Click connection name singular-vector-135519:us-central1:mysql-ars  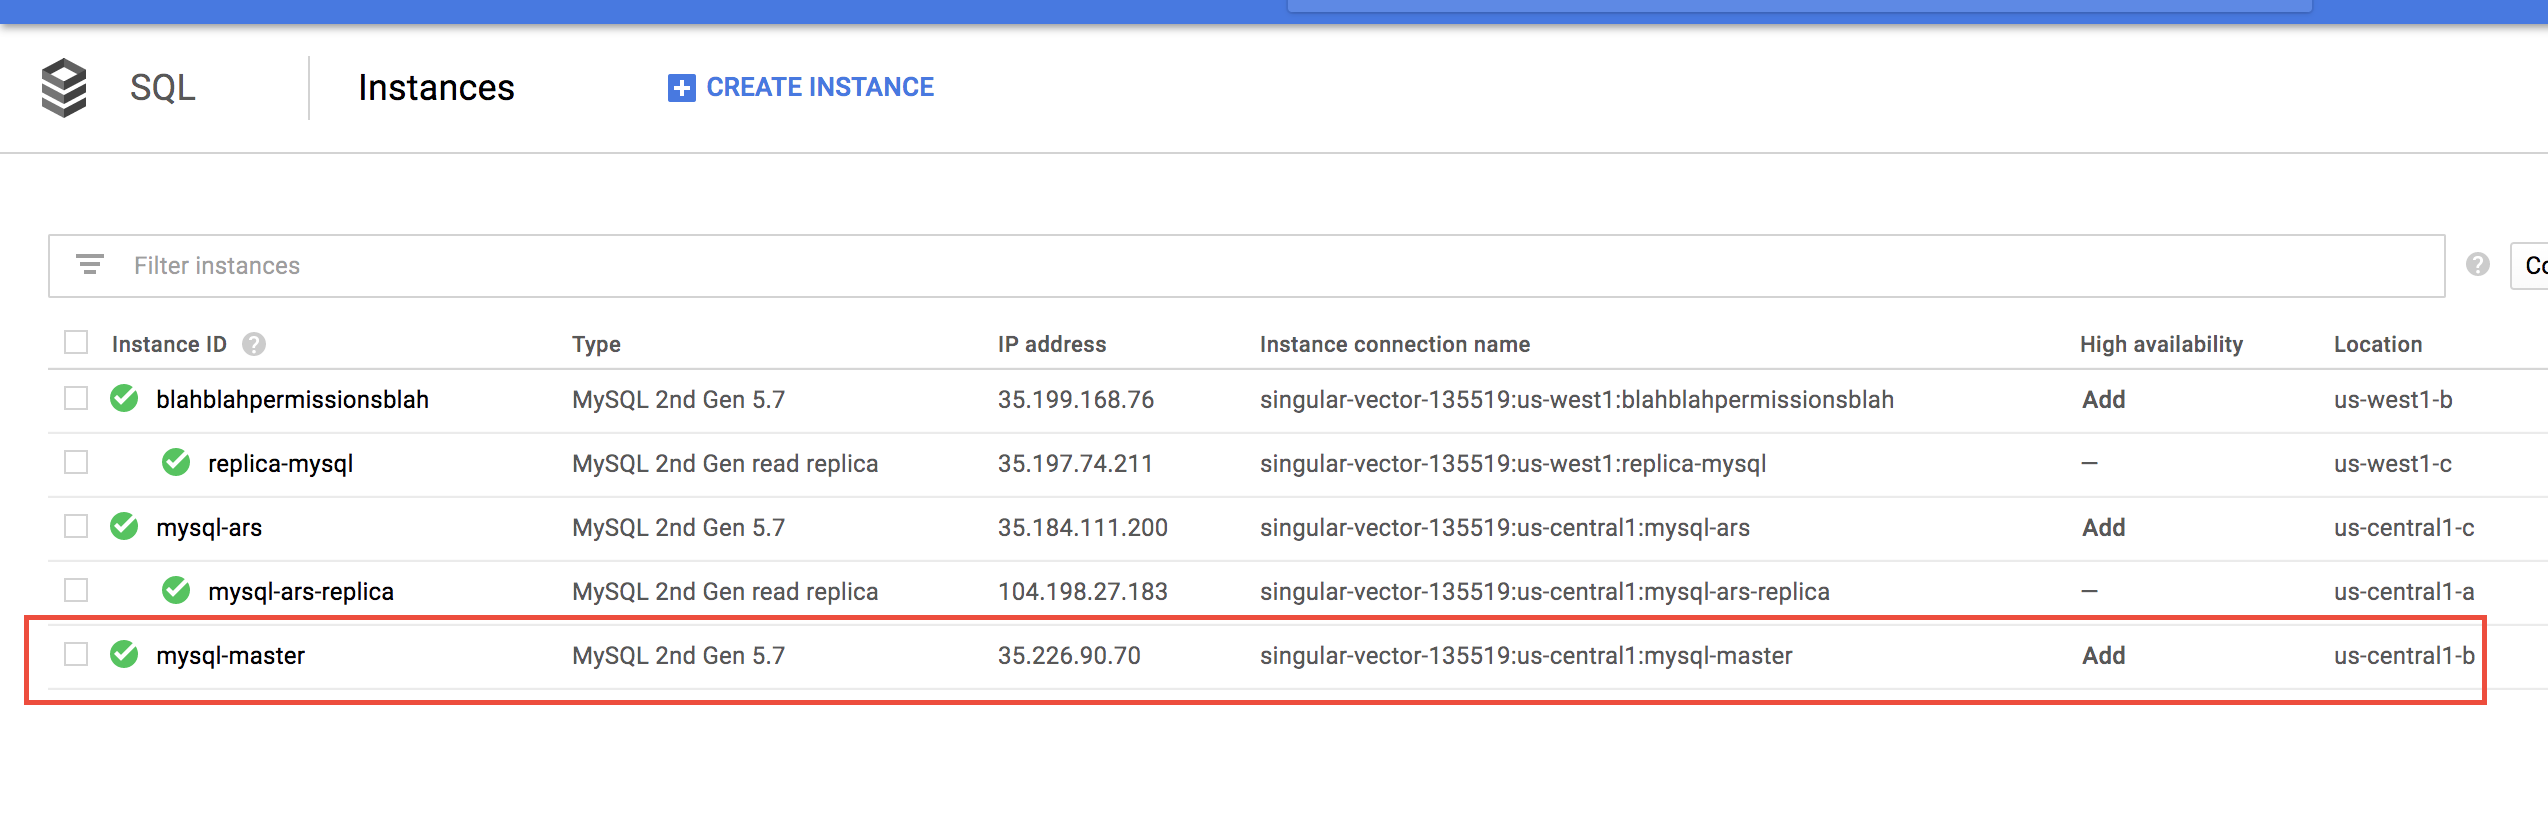pos(1505,528)
